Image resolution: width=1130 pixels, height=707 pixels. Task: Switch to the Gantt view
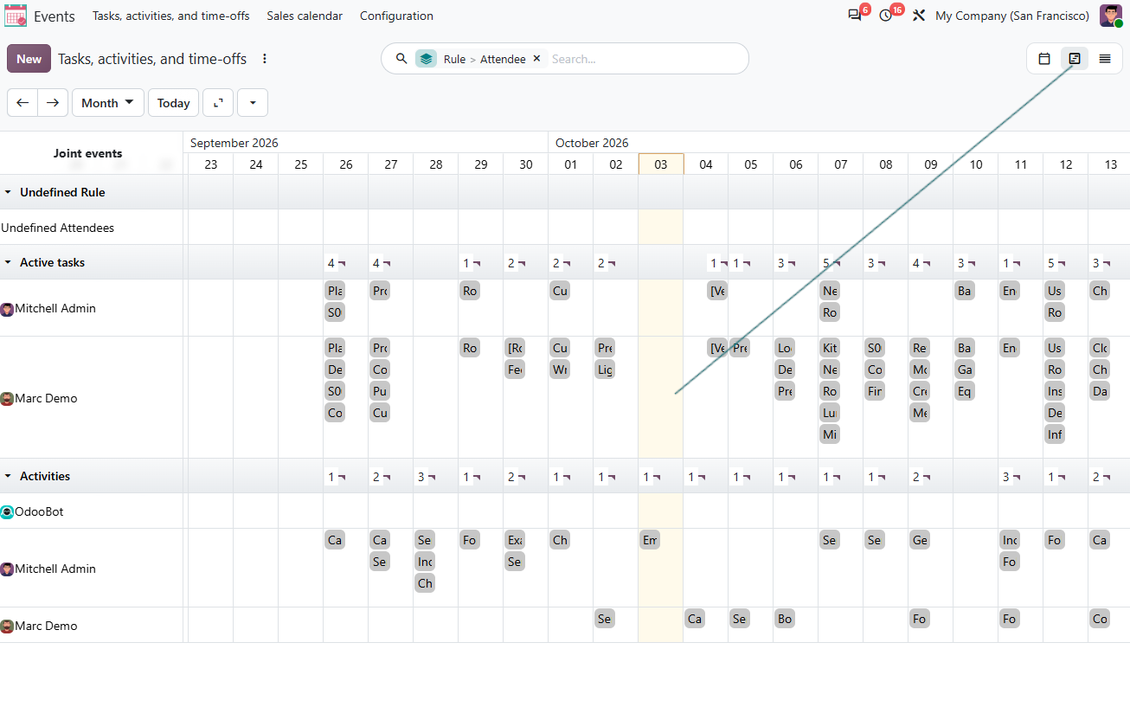(1075, 58)
